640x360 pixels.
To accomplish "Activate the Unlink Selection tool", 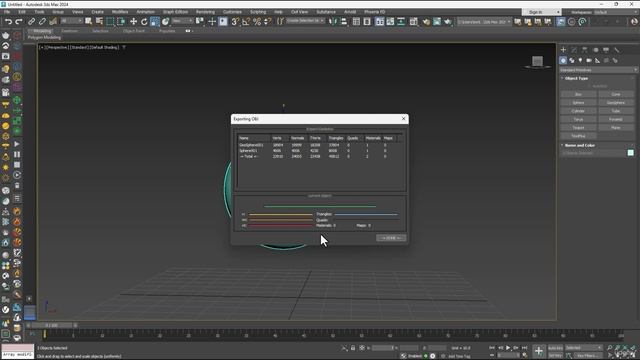I will click(42, 22).
